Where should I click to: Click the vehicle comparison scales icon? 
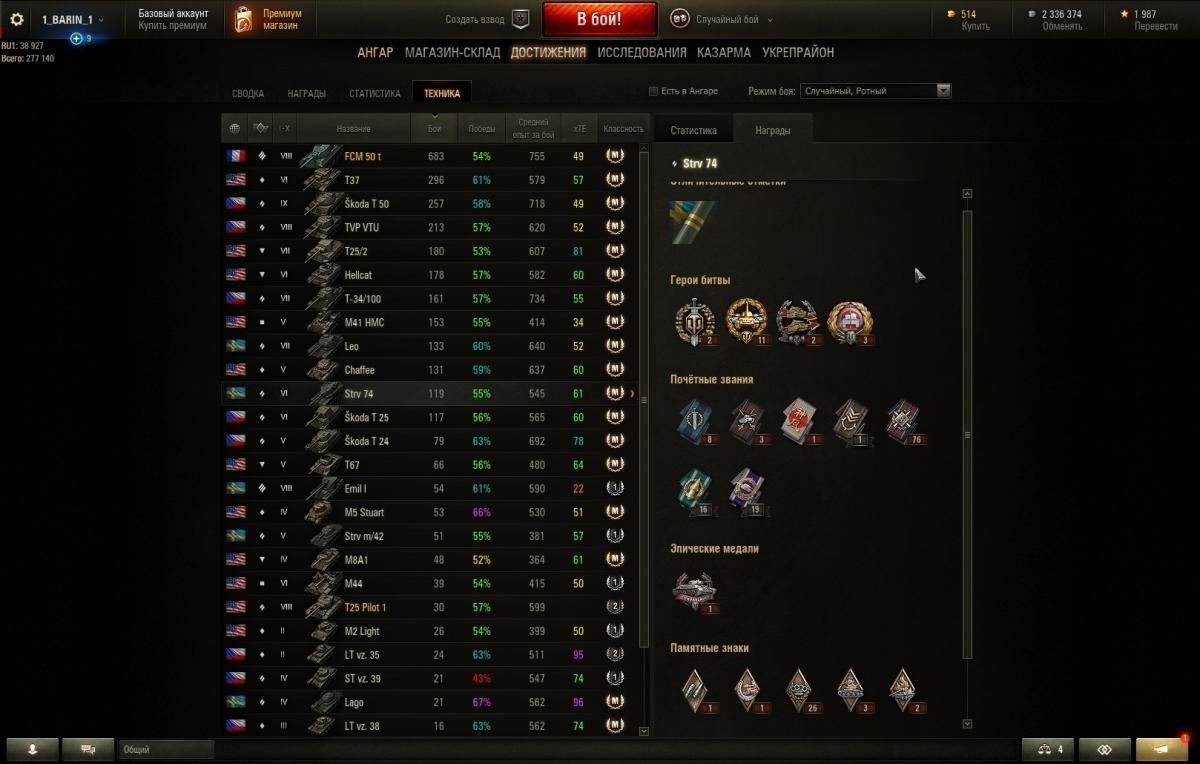tap(1049, 749)
